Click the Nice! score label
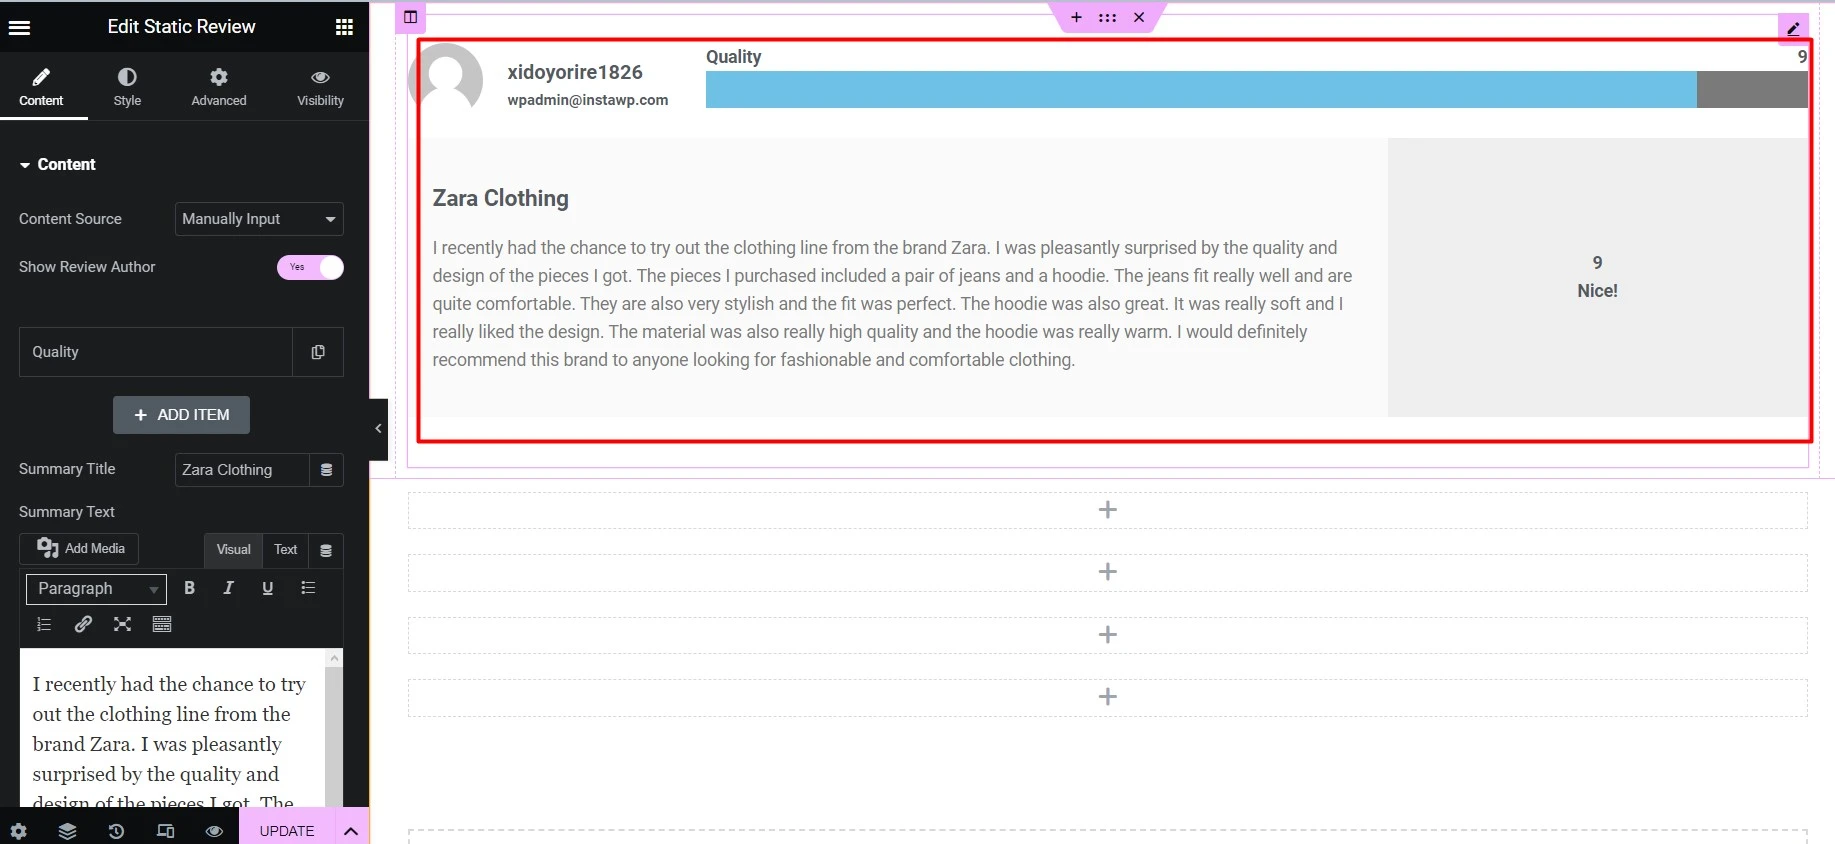Image resolution: width=1835 pixels, height=844 pixels. pos(1597,291)
